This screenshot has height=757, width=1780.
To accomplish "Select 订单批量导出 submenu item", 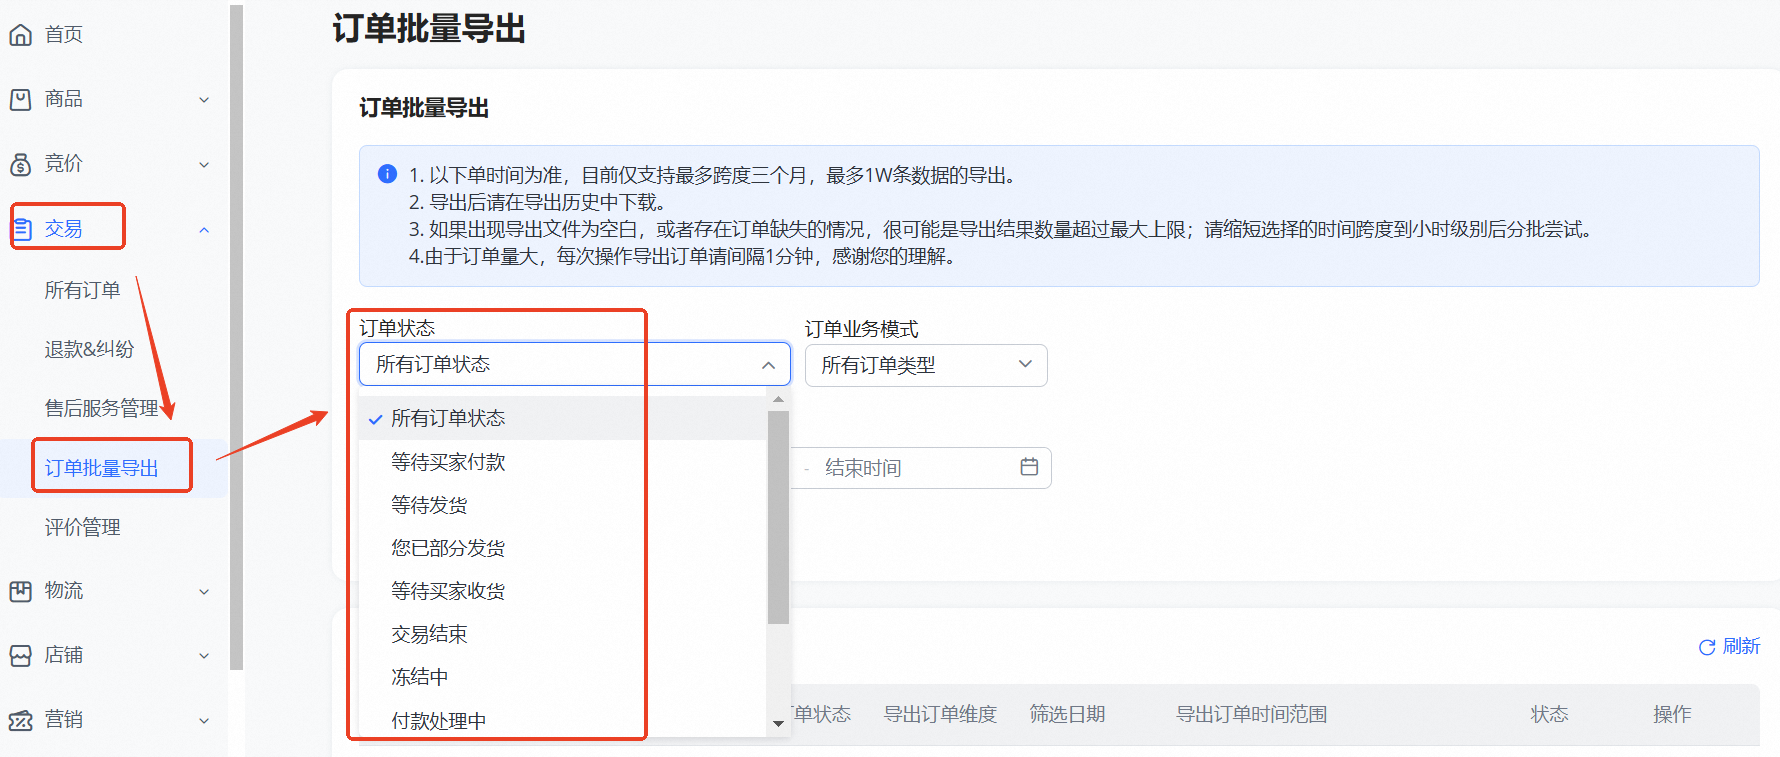I will [x=101, y=468].
